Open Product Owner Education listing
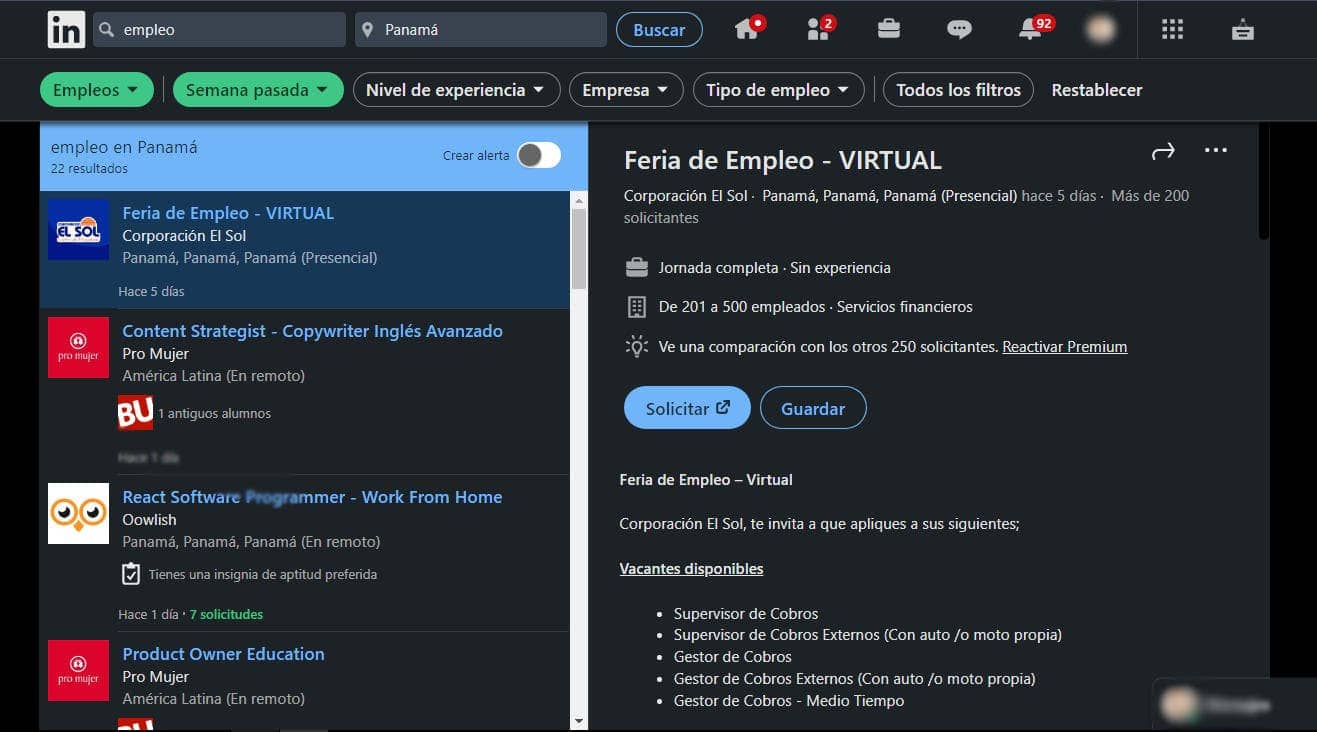Image resolution: width=1317 pixels, height=732 pixels. [223, 654]
